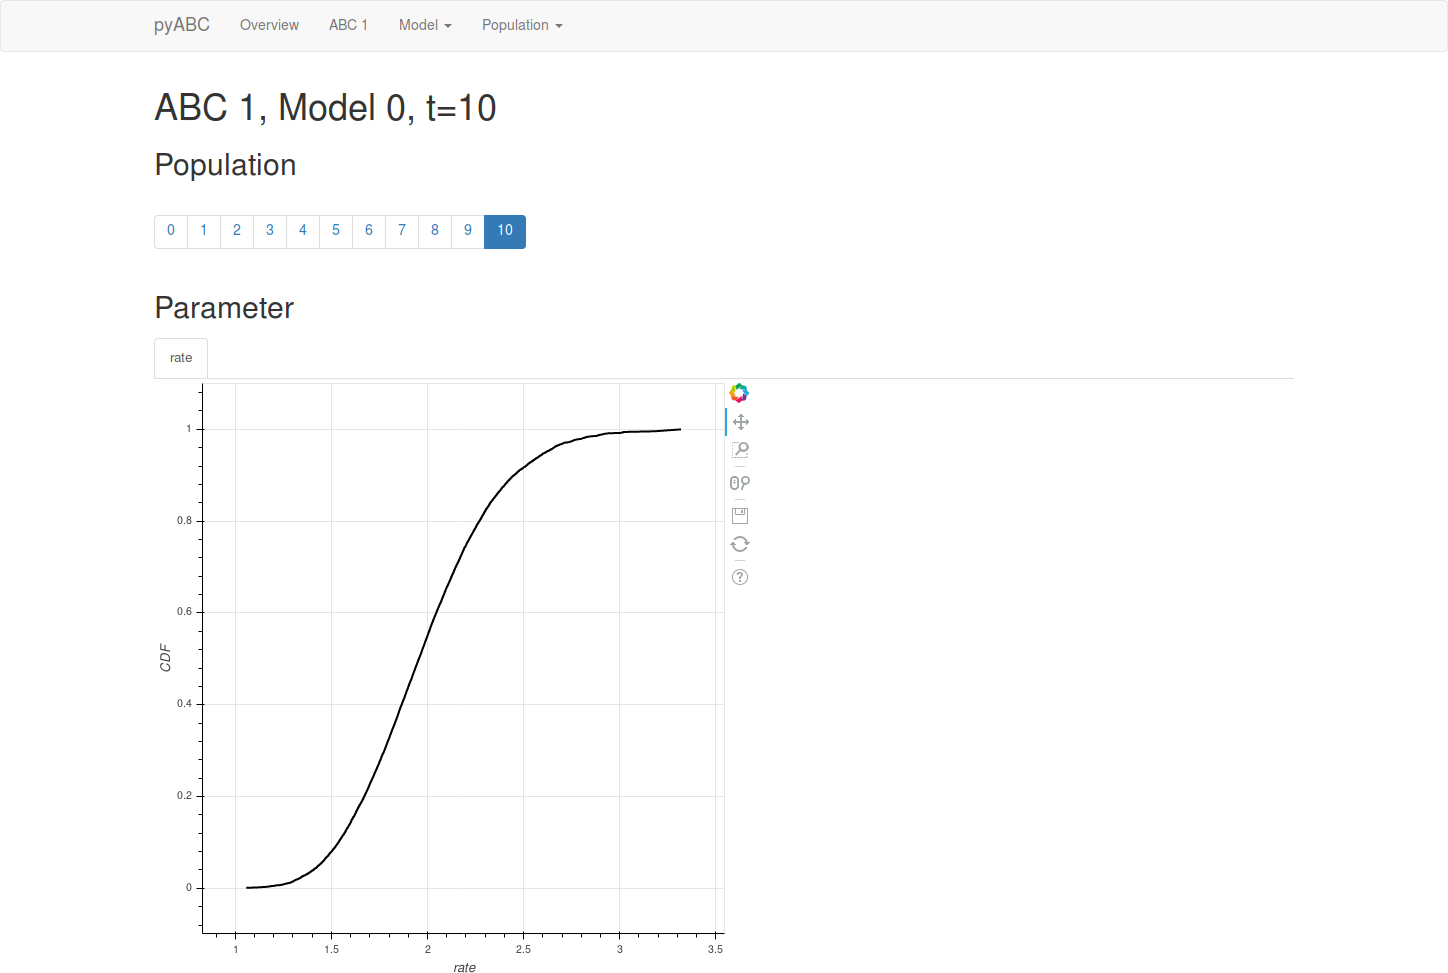Reset the plot view

click(x=740, y=544)
